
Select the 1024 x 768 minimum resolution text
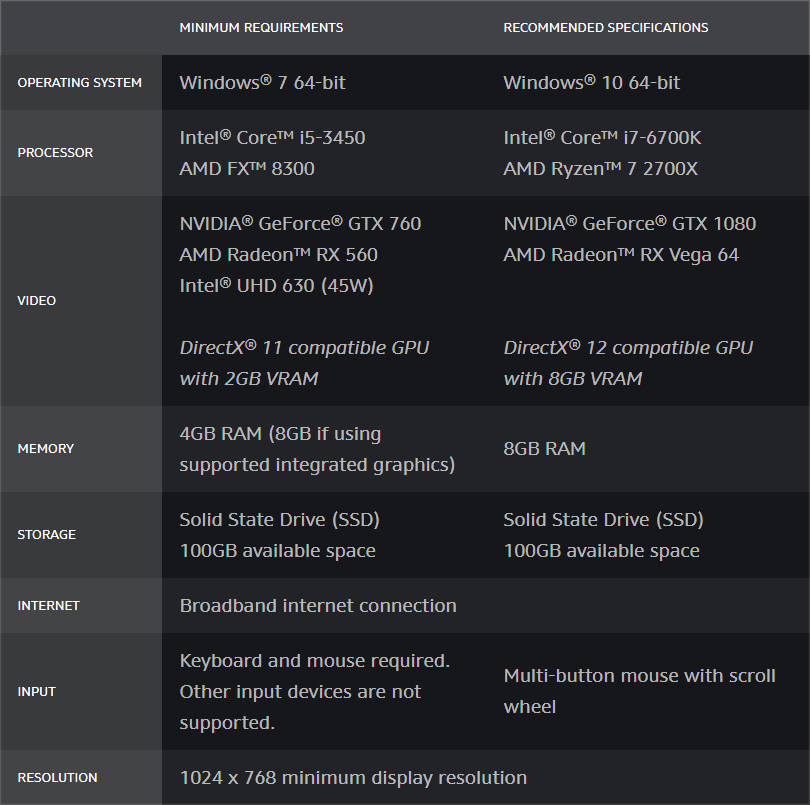[x=353, y=778]
